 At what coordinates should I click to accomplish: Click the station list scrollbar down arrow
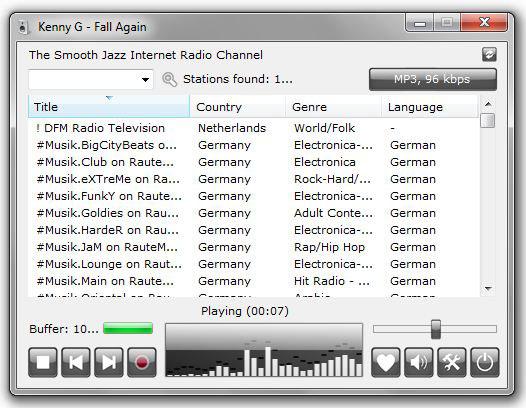488,288
